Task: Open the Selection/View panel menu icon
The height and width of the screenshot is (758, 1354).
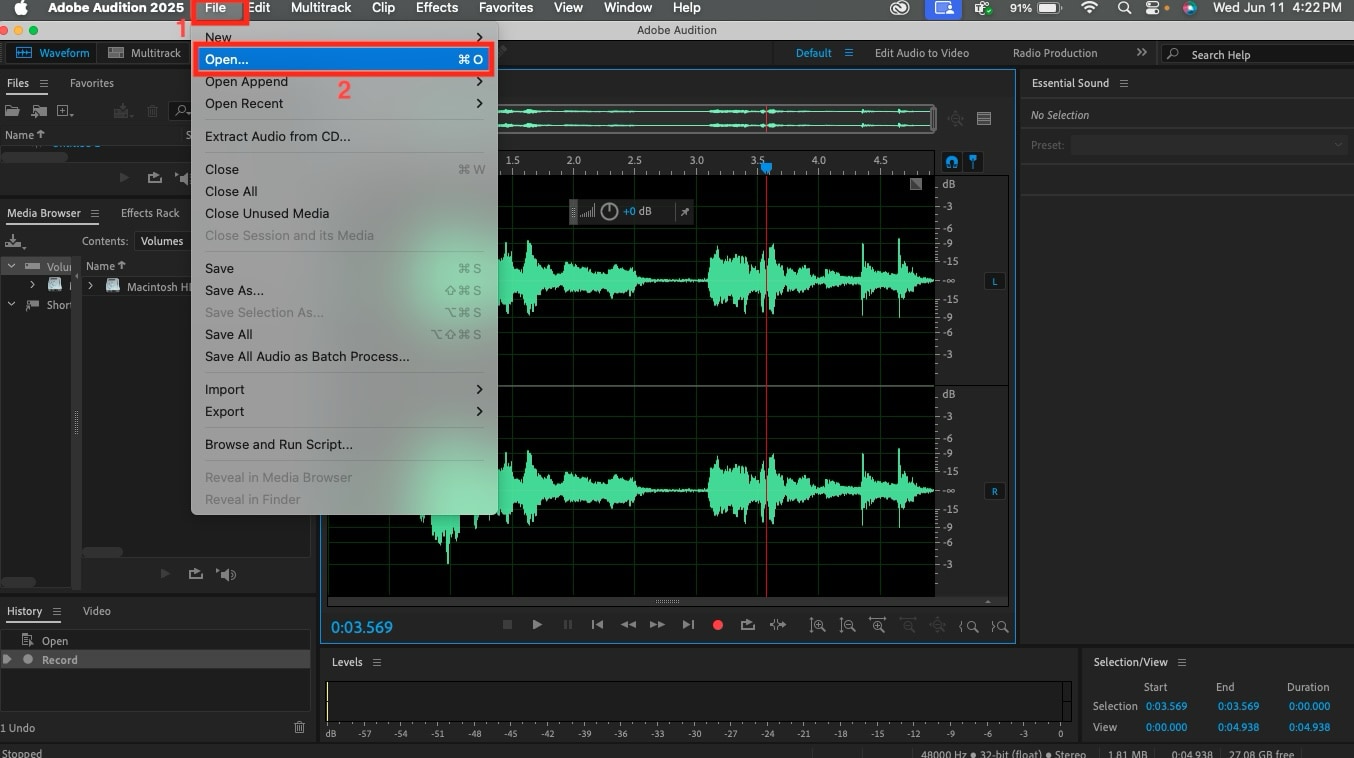Action: 1181,662
